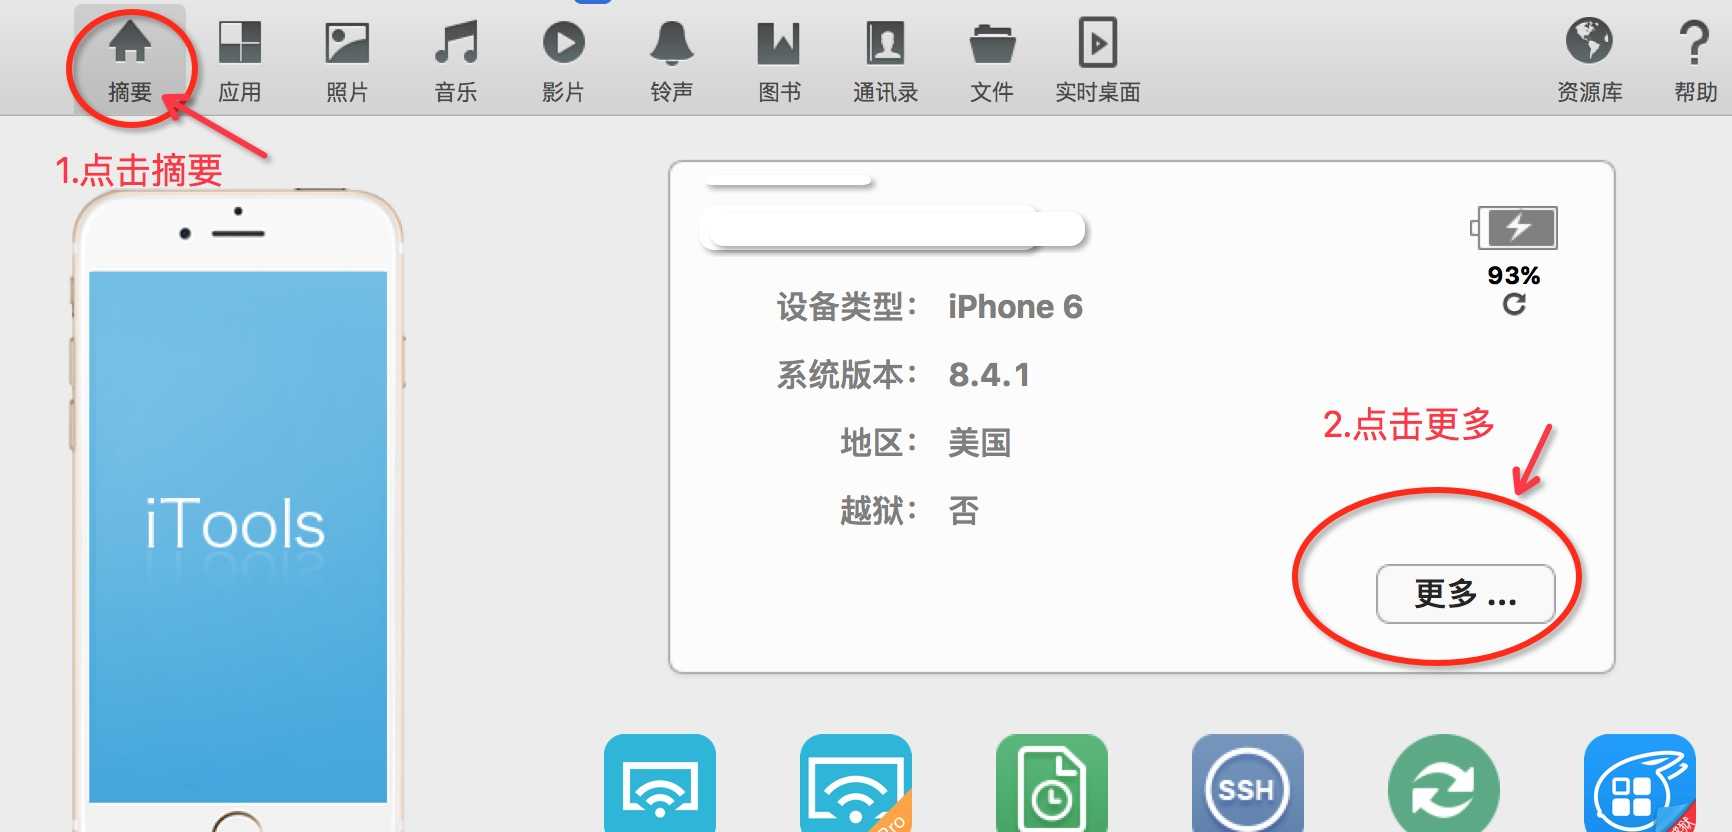Screen dimensions: 1732x832
Task: Click the 系统版本 label
Action: coord(847,375)
